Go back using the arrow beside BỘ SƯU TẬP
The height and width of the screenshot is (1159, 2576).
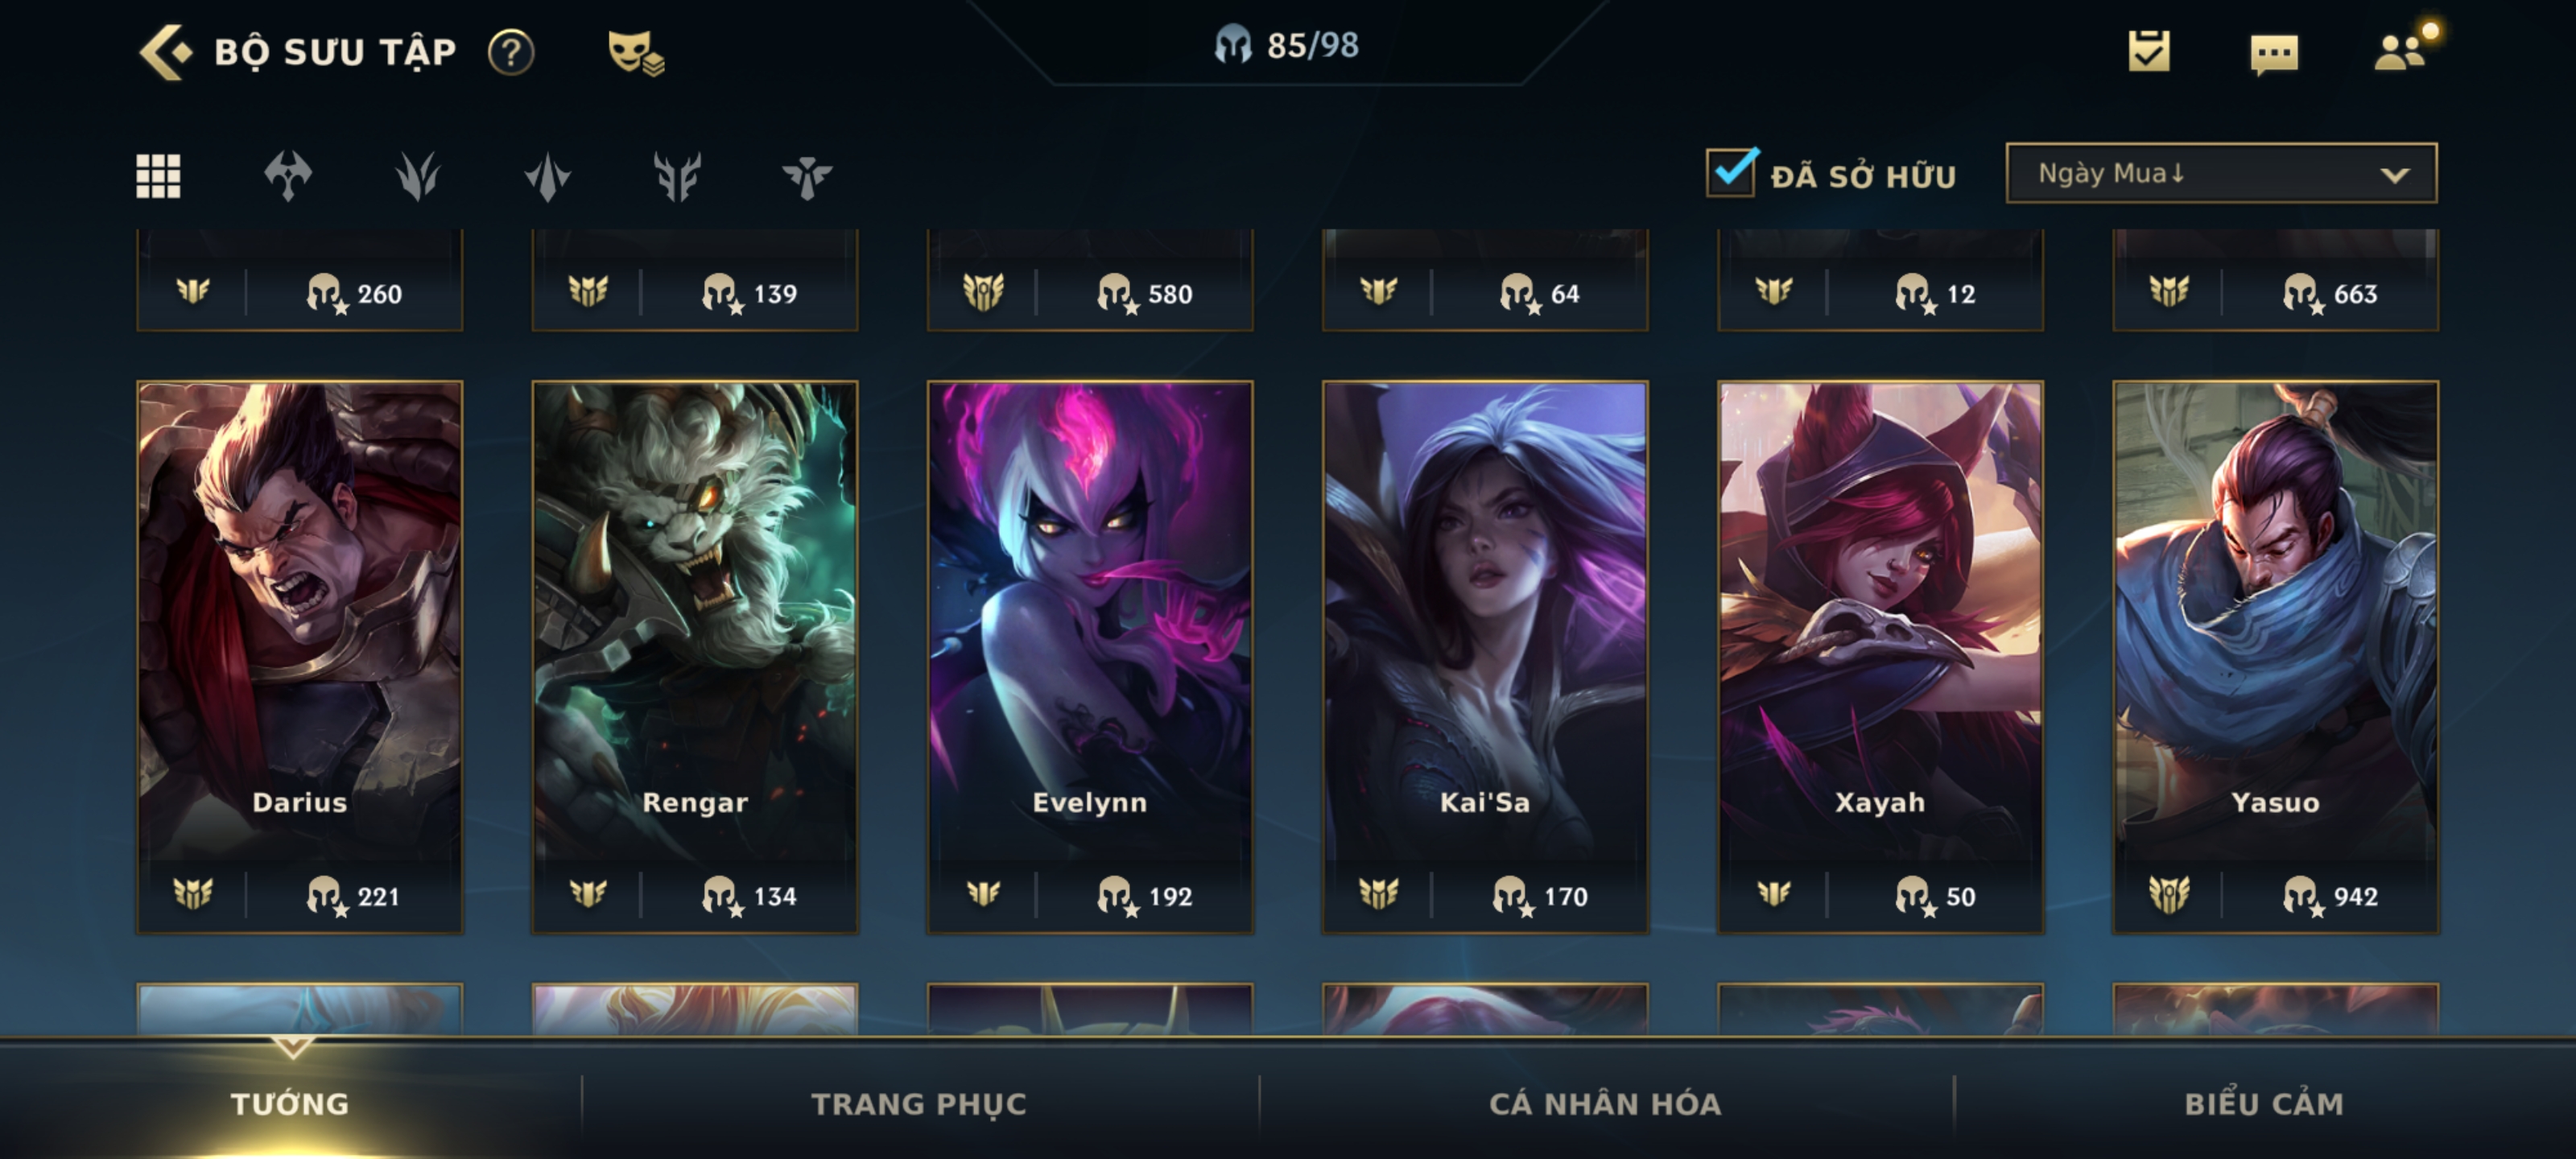pos(165,52)
